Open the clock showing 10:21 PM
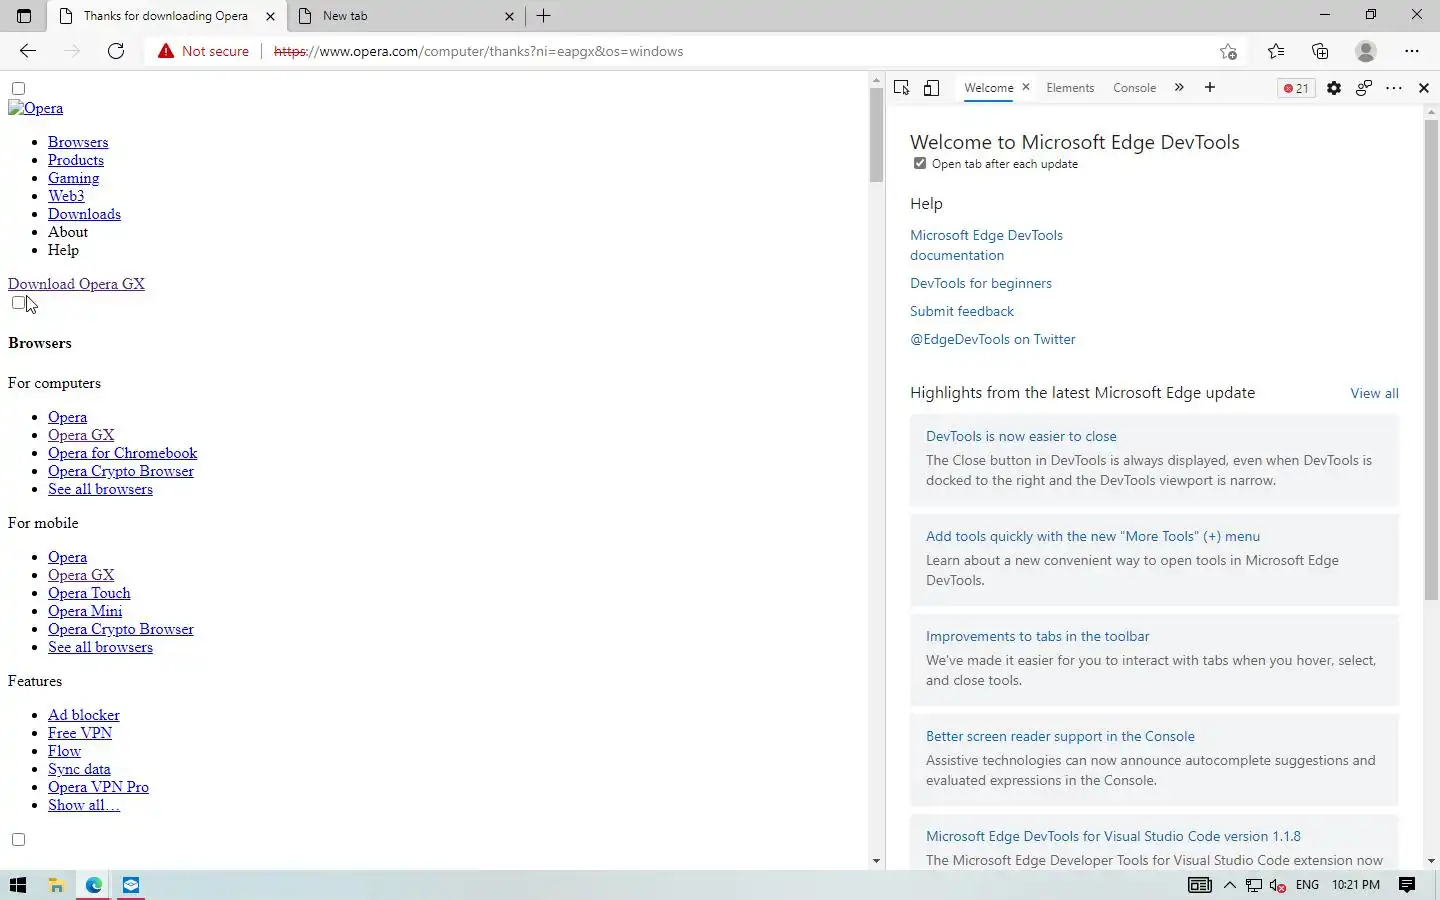The height and width of the screenshot is (900, 1440). [x=1355, y=885]
